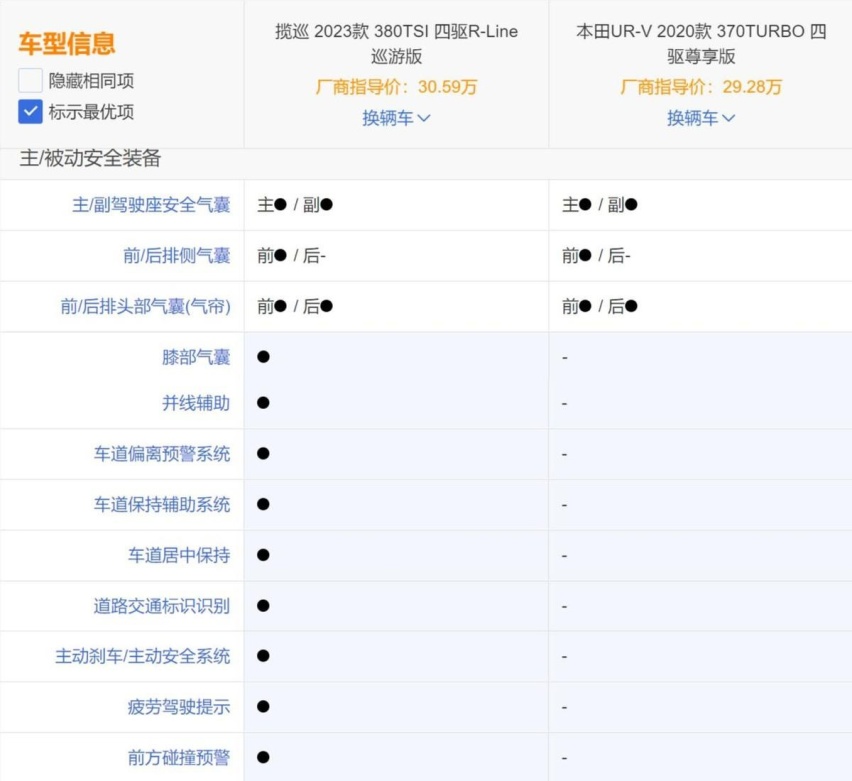Click the 并线辅助 label

pos(196,403)
